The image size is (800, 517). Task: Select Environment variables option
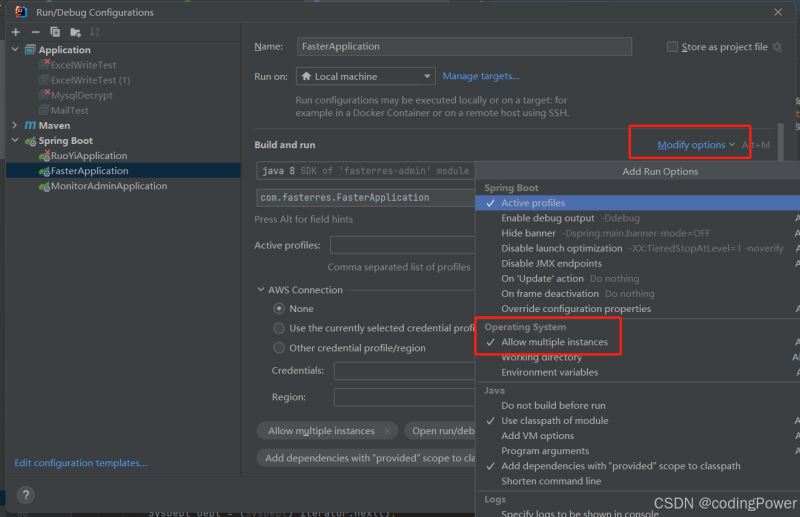638,373
